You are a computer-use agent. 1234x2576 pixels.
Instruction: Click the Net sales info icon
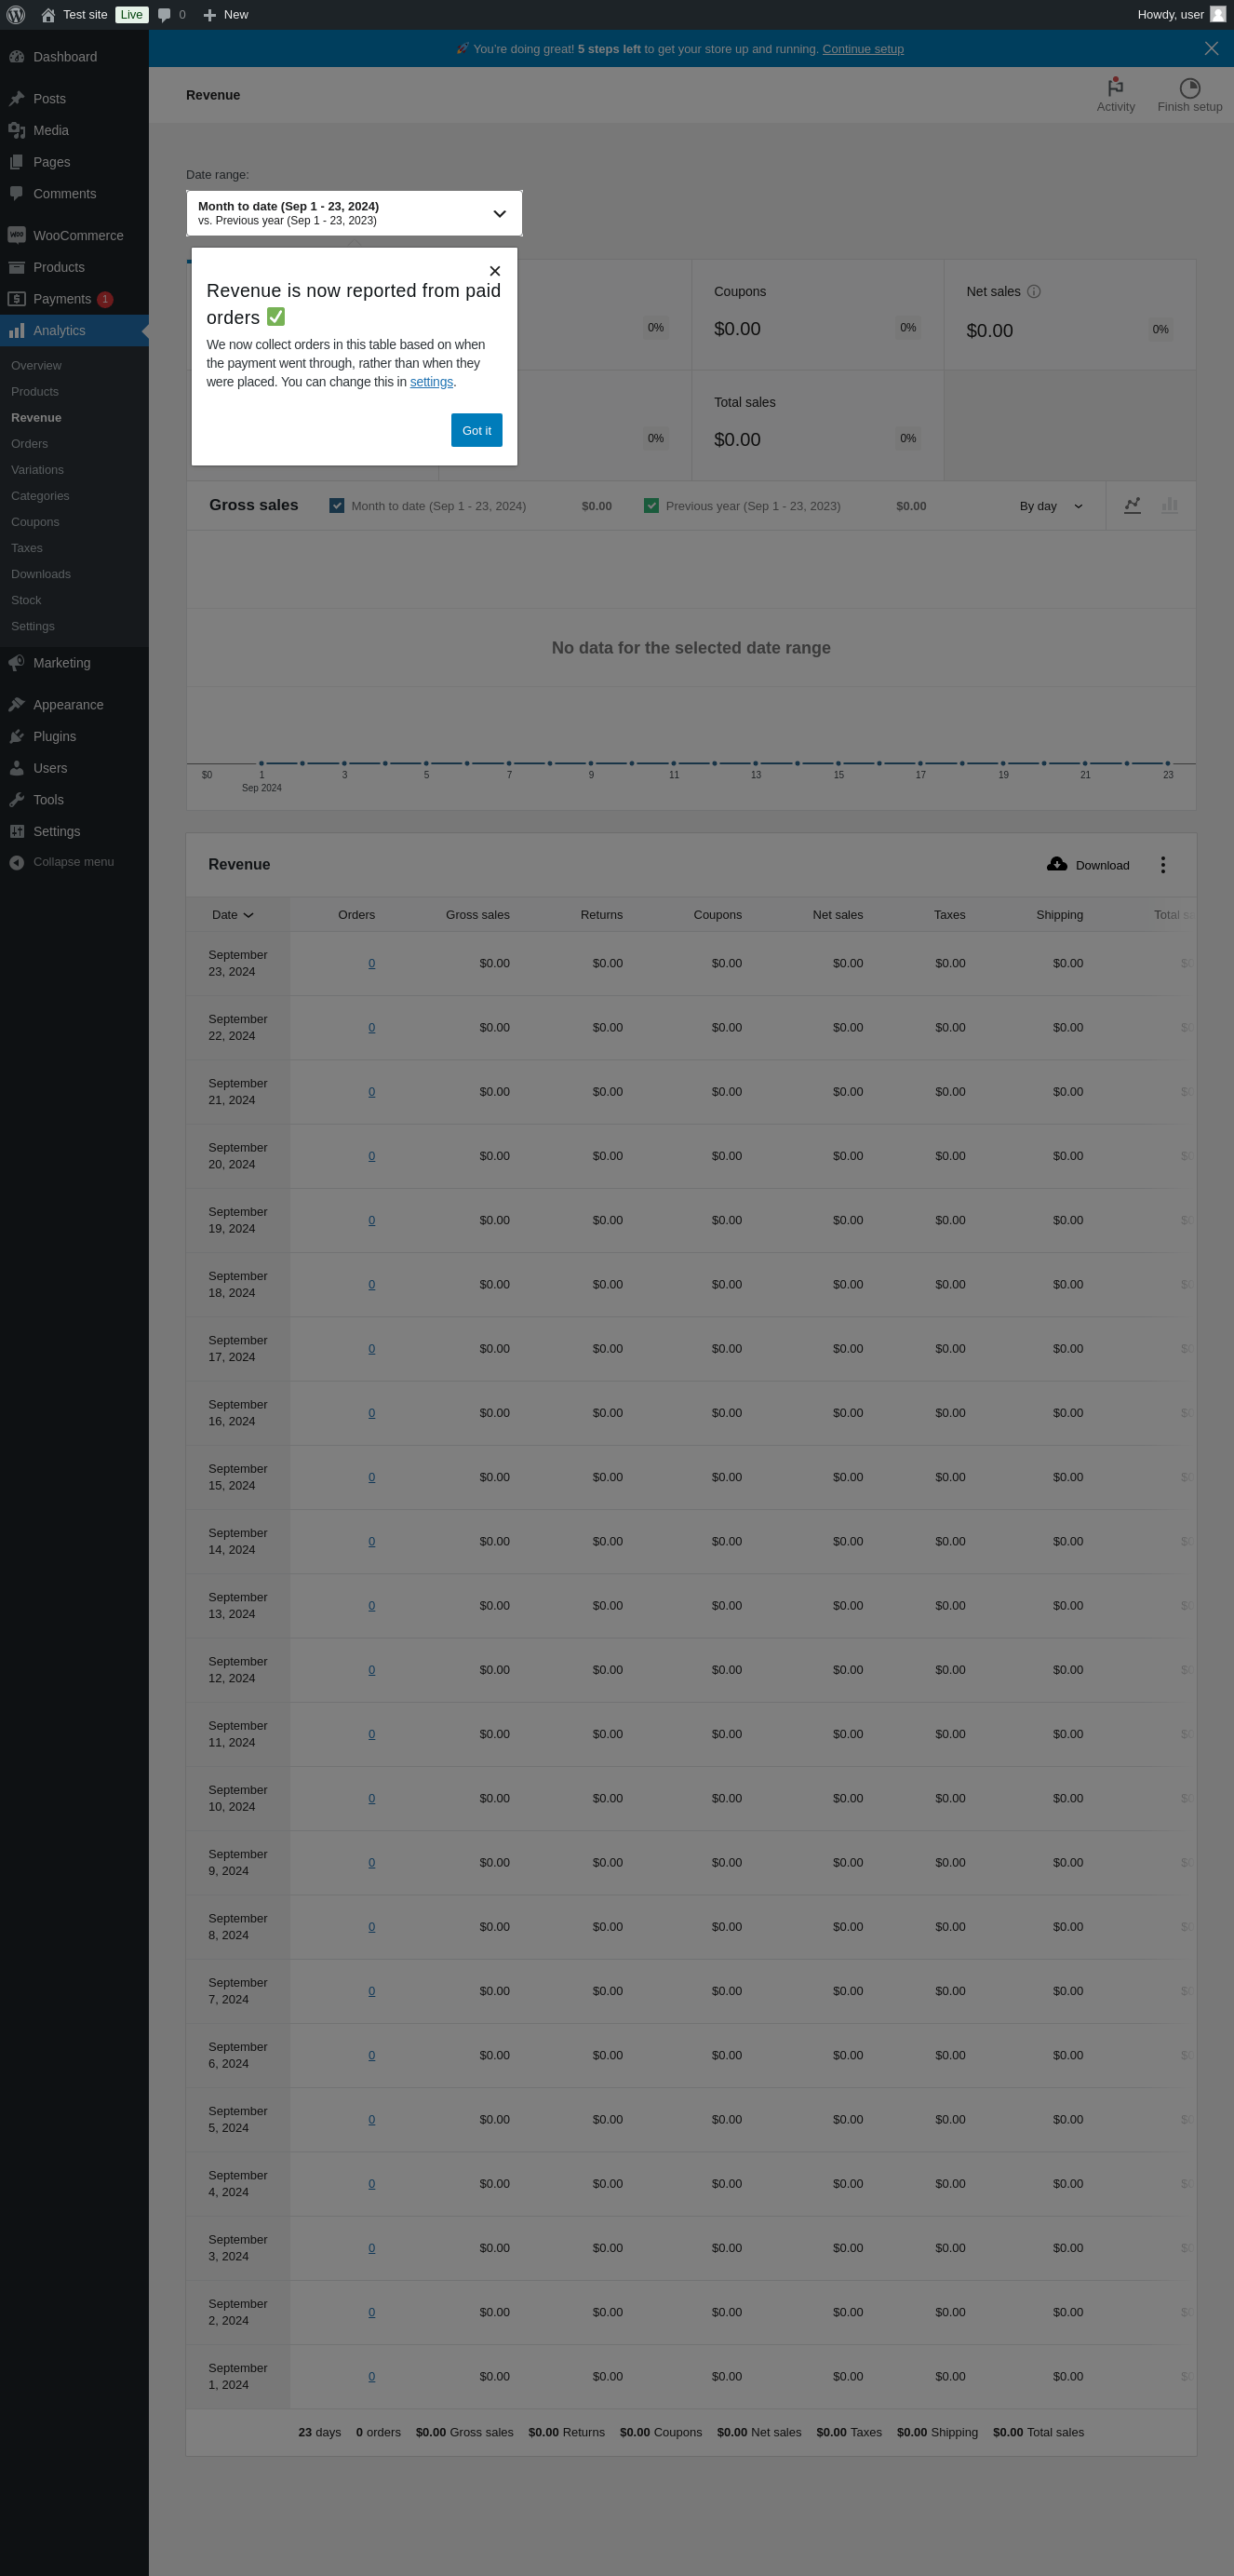pyautogui.click(x=1034, y=292)
